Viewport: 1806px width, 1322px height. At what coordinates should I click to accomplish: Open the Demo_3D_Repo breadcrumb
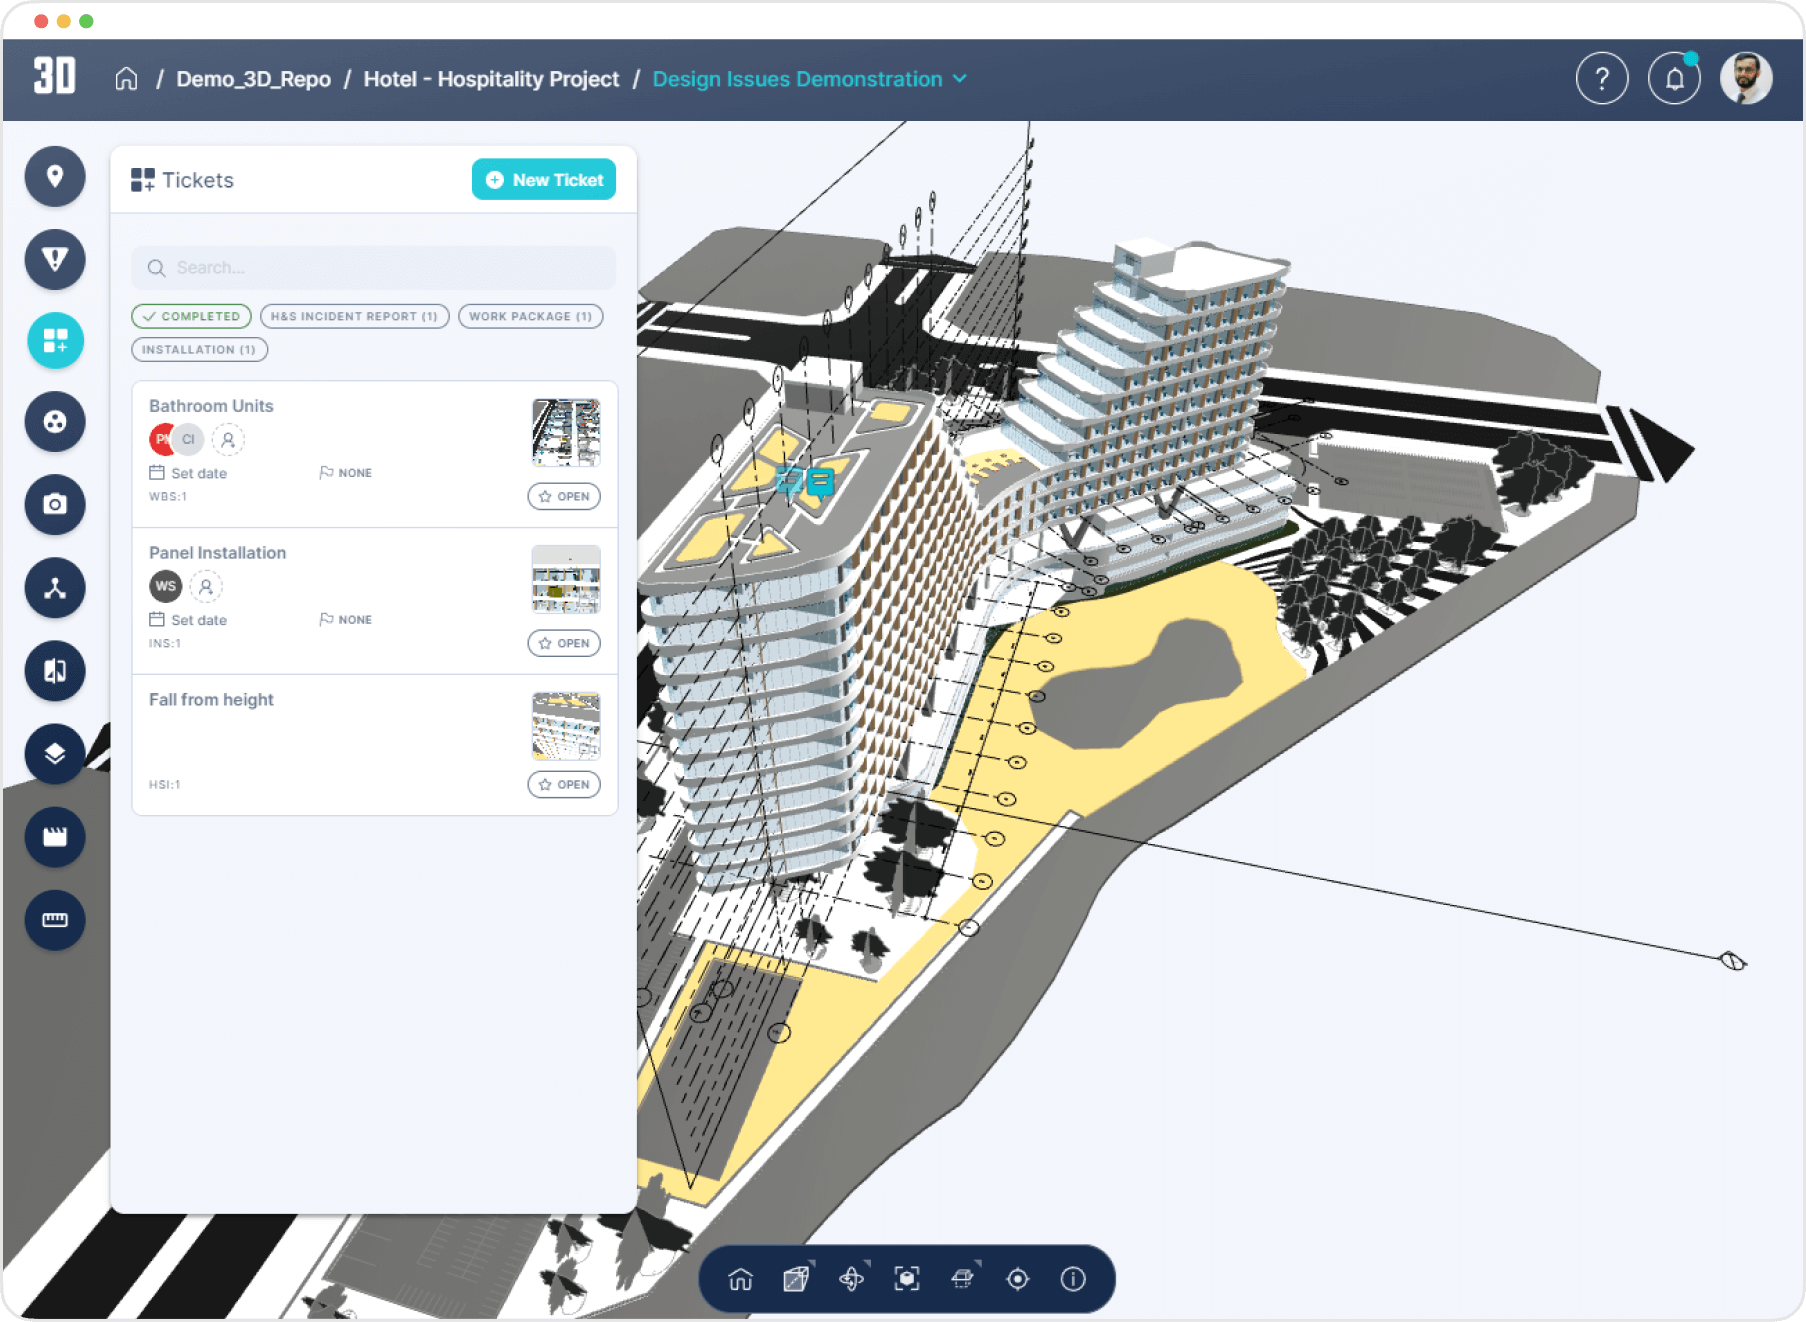[253, 78]
